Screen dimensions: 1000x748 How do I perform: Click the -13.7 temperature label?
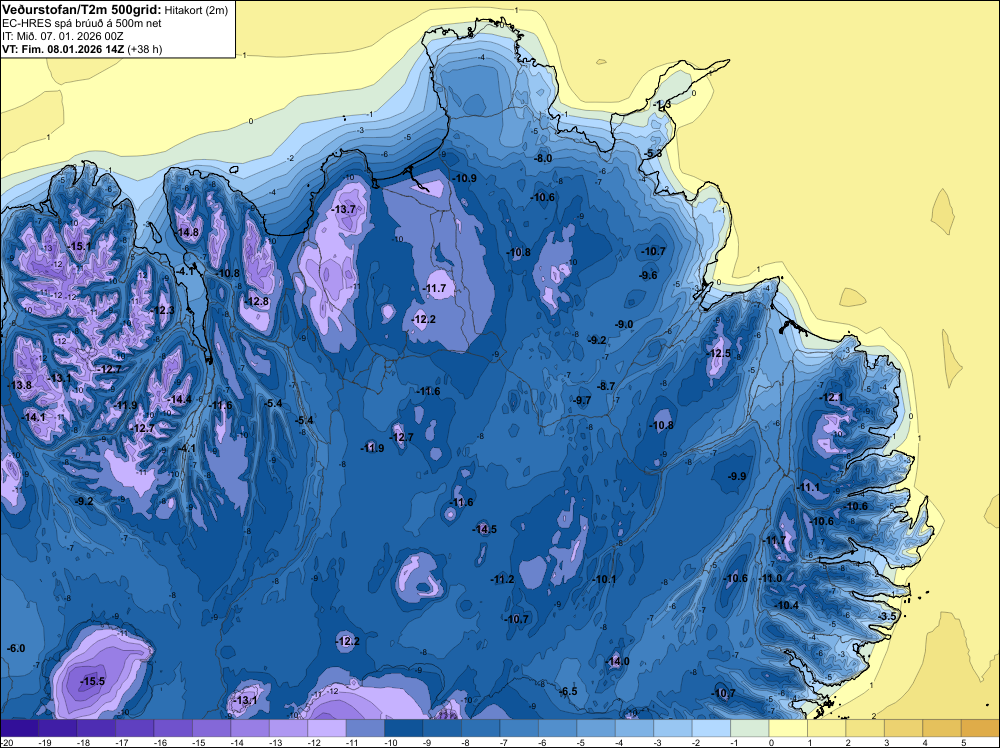[x=344, y=209]
